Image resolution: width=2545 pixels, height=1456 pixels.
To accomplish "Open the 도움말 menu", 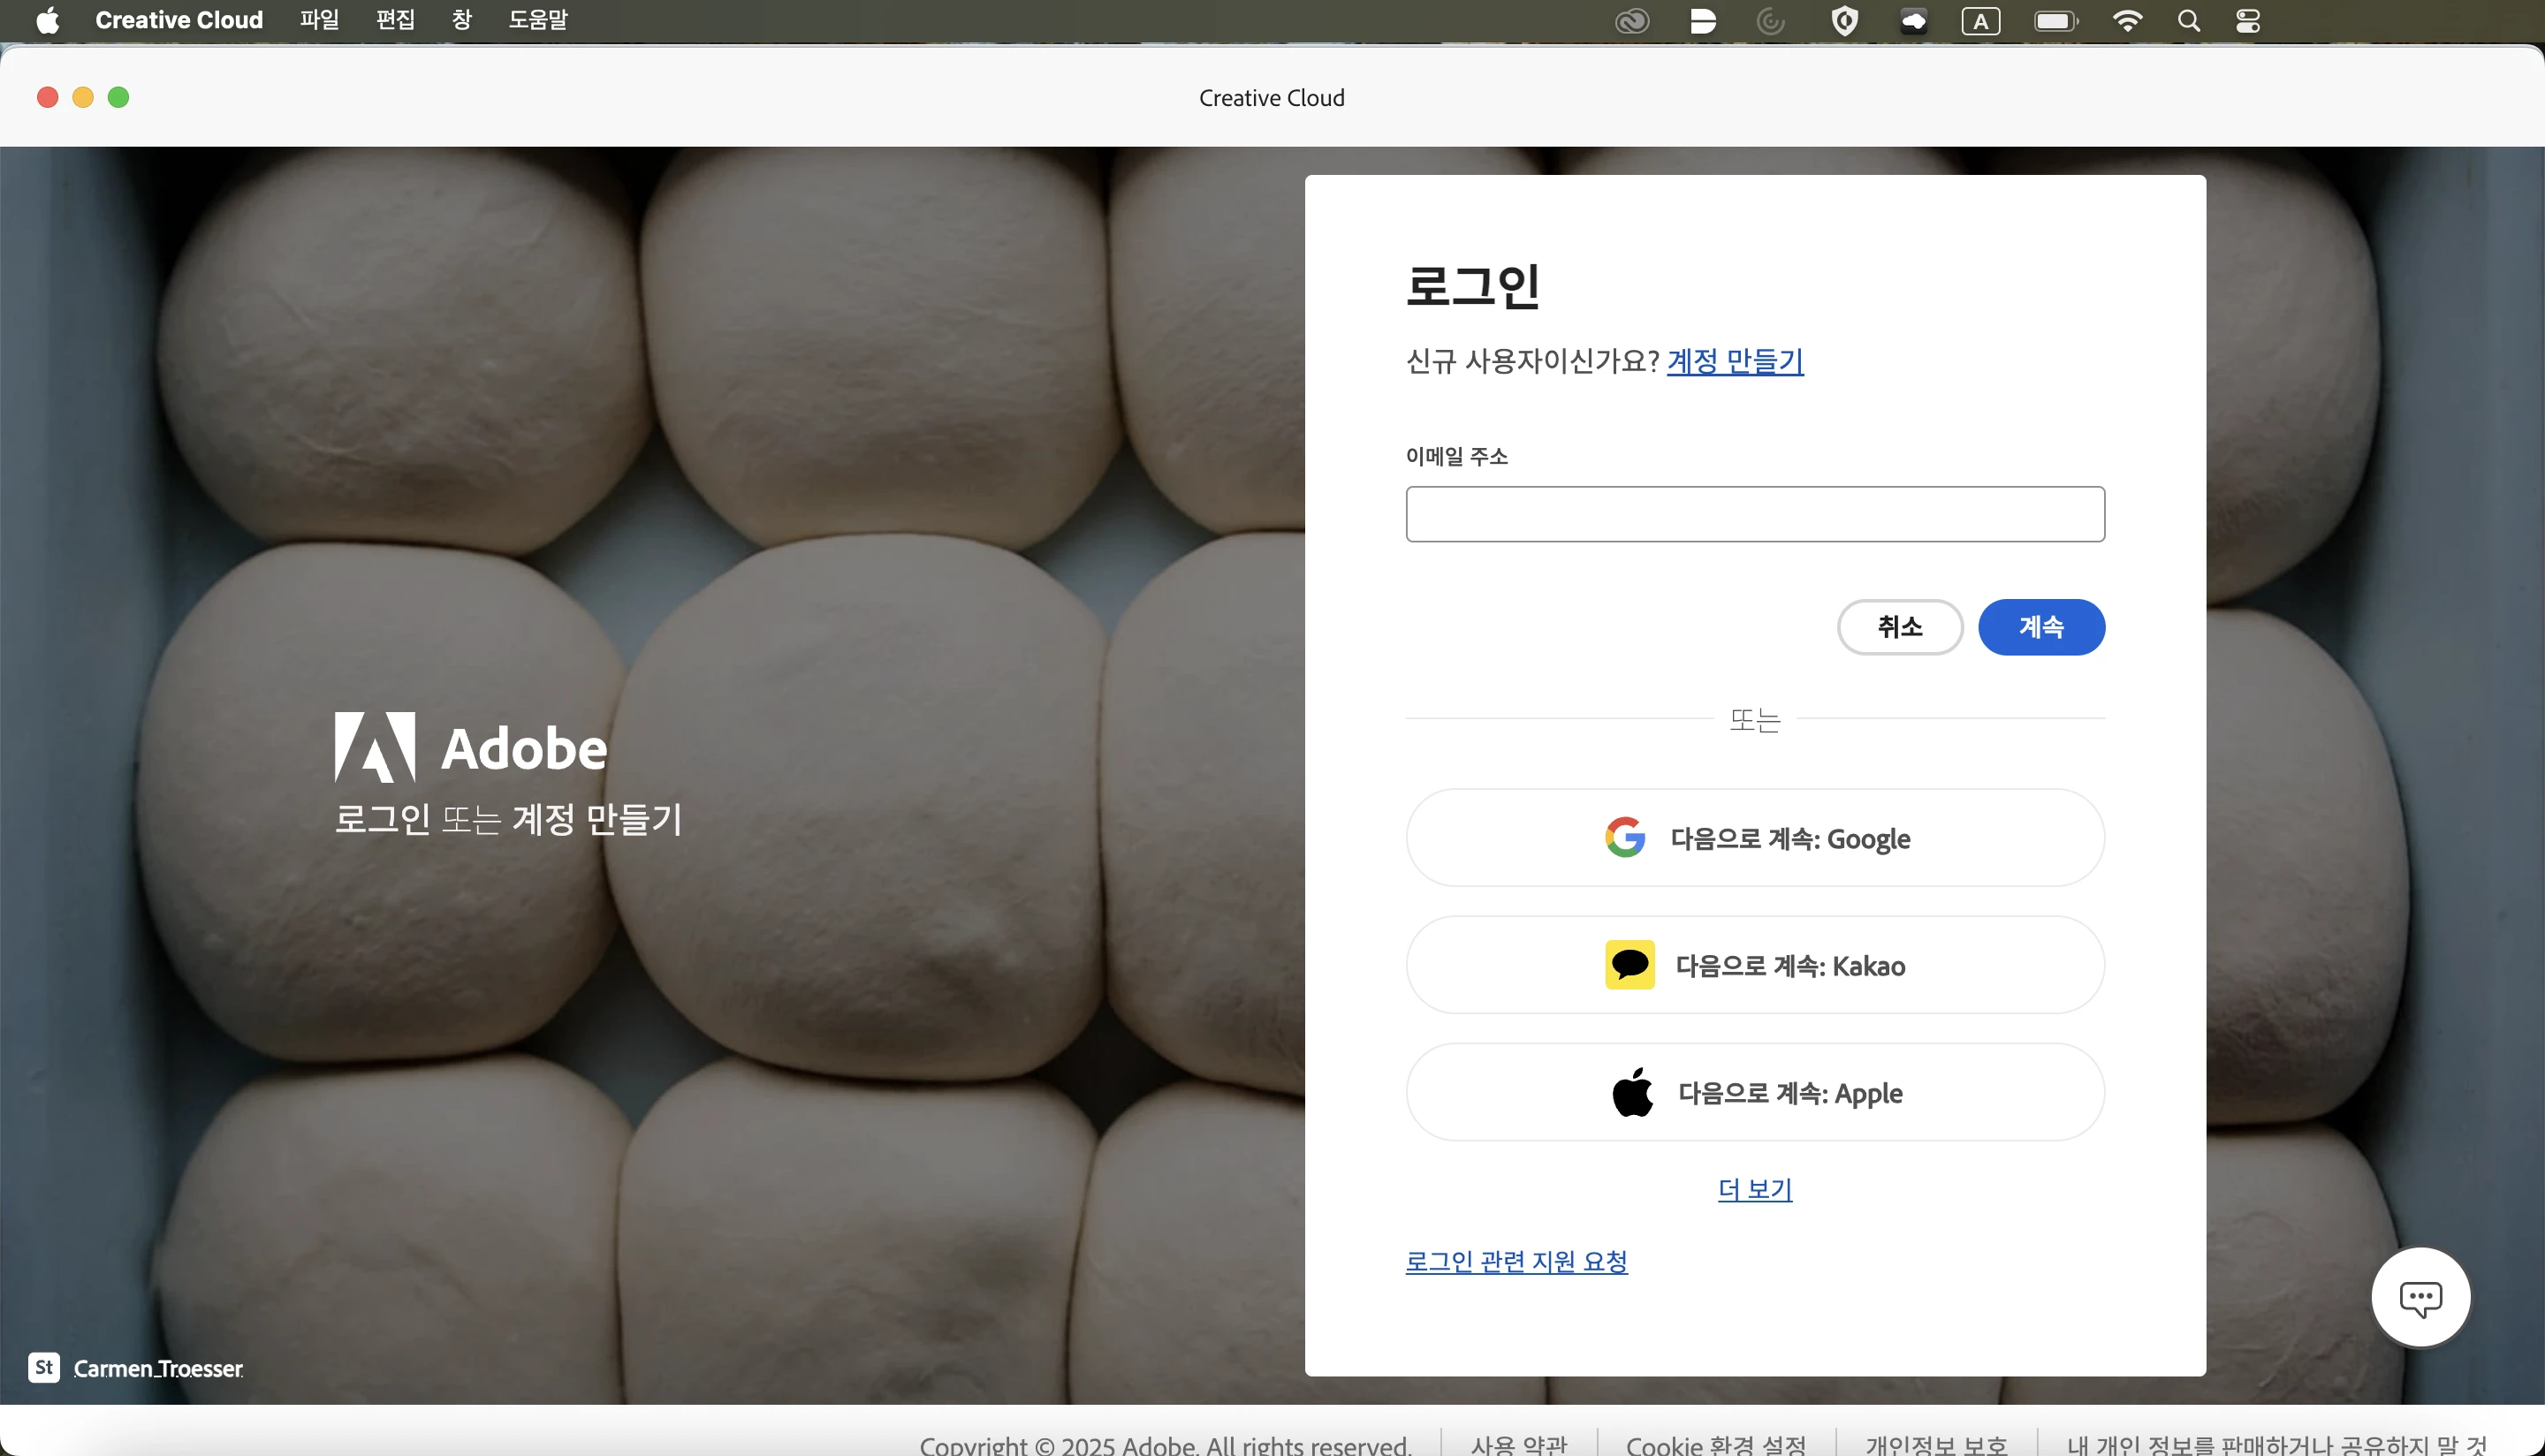I will point(537,20).
